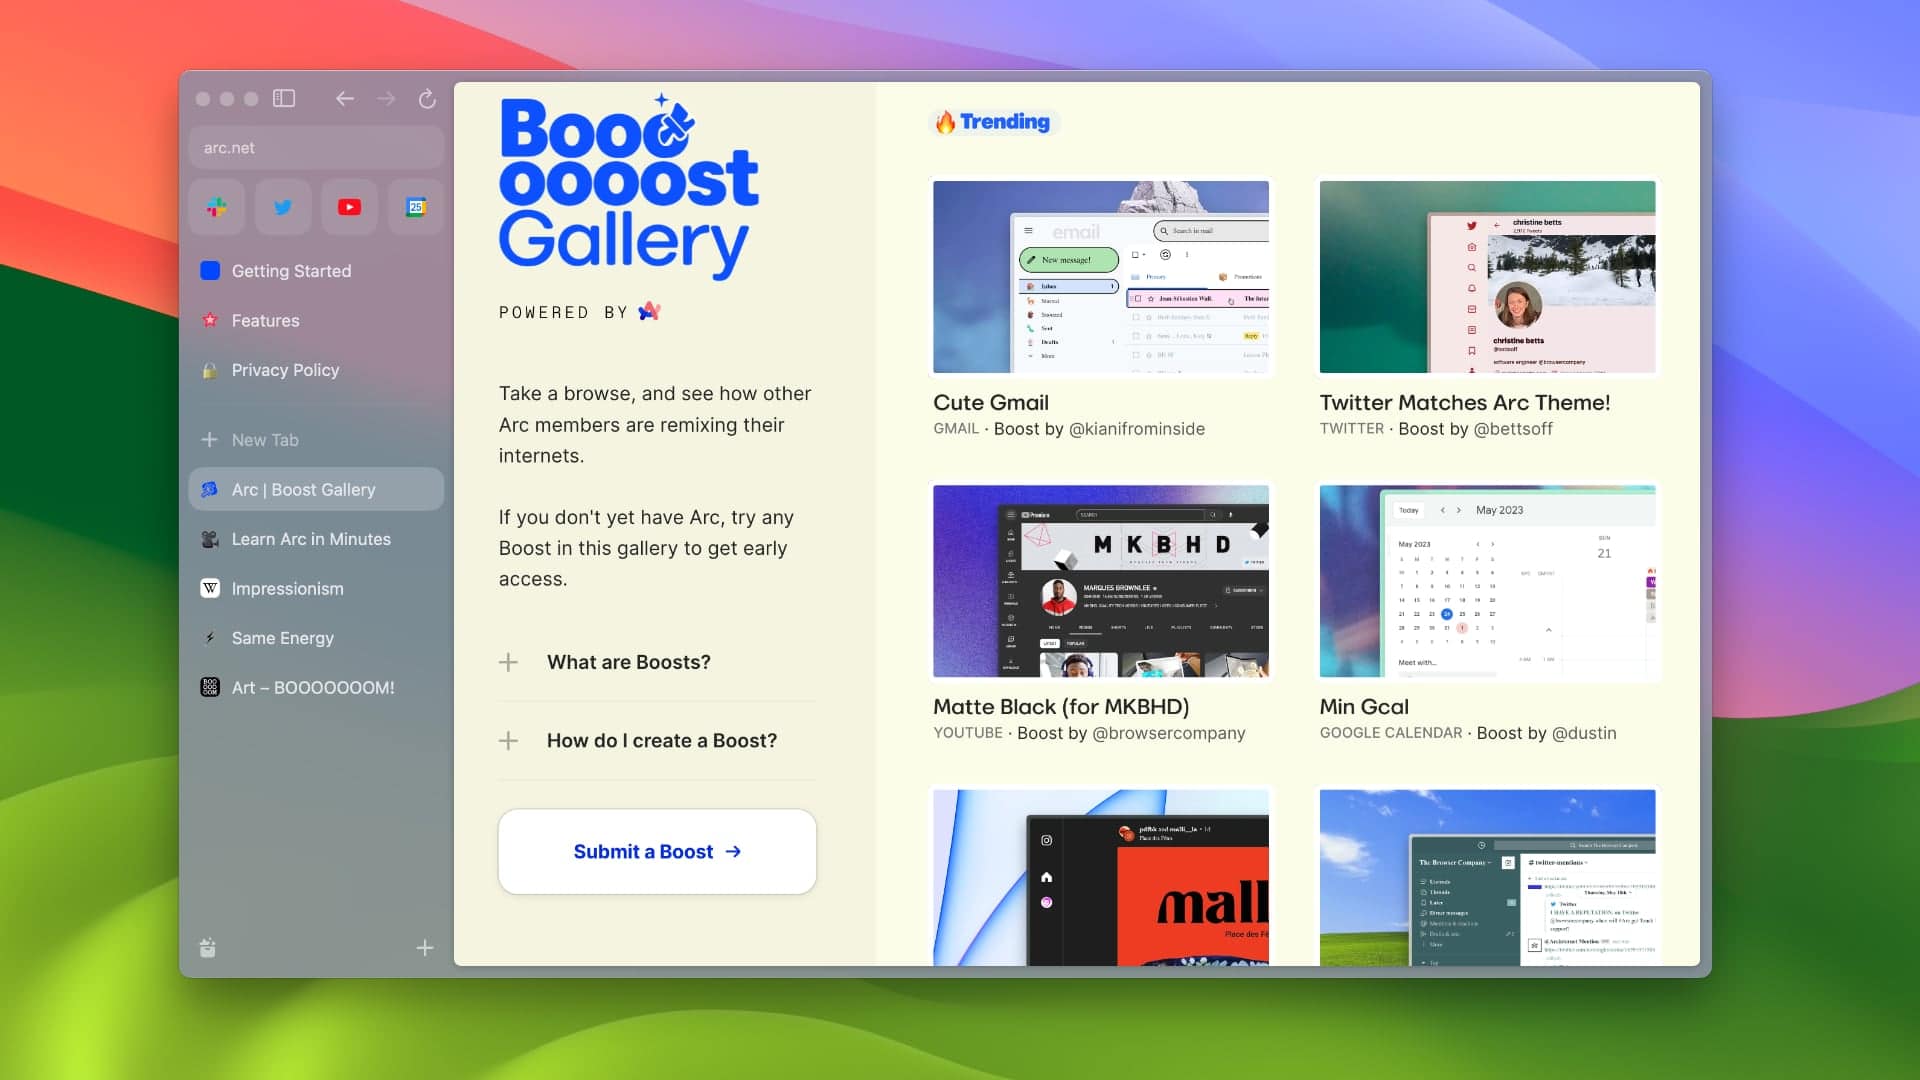The image size is (1920, 1080).
Task: Open the Cute Gmail boost thumbnail
Action: [1100, 277]
